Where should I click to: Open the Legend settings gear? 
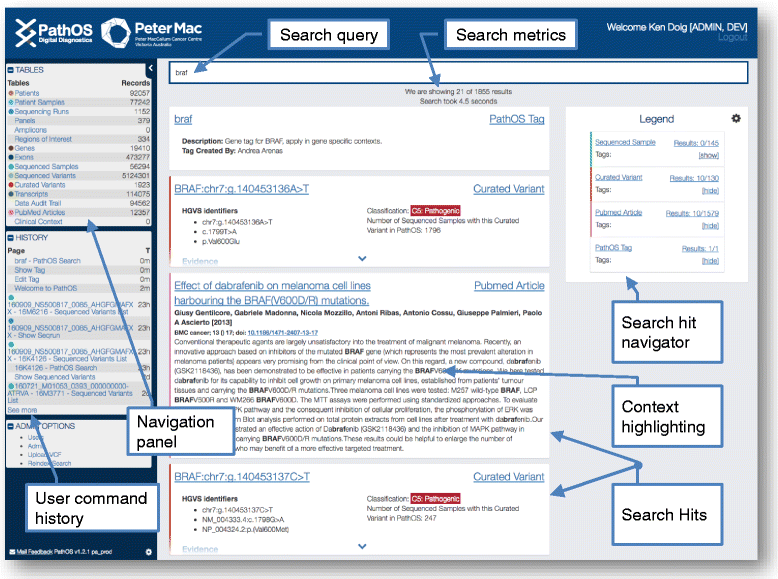click(x=736, y=118)
